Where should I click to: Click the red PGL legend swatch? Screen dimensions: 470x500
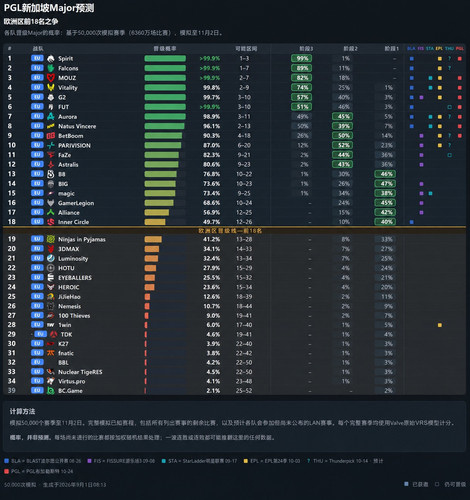pyautogui.click(x=7, y=471)
